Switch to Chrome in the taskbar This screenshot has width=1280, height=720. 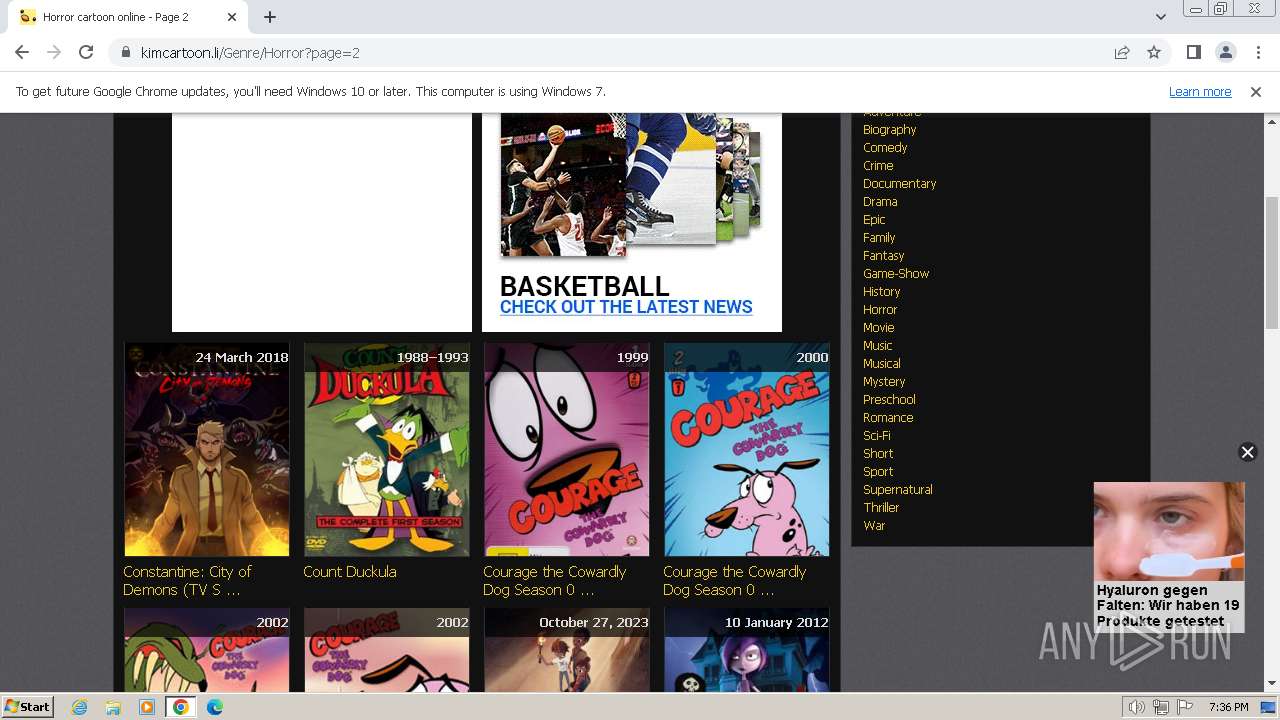click(x=180, y=707)
